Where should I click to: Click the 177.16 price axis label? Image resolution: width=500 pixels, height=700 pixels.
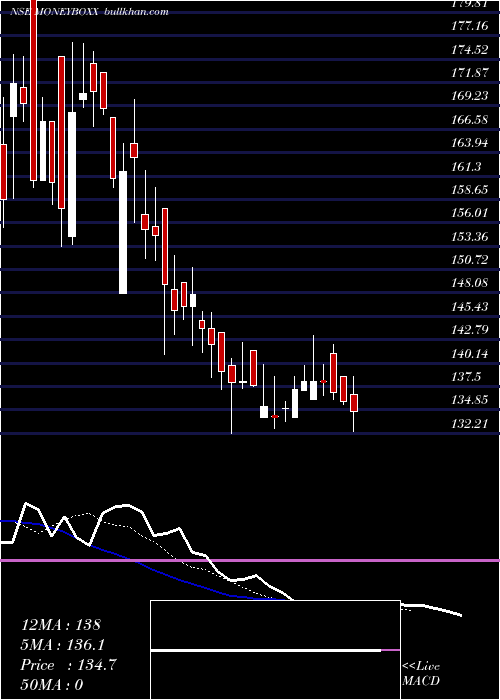pos(470,26)
